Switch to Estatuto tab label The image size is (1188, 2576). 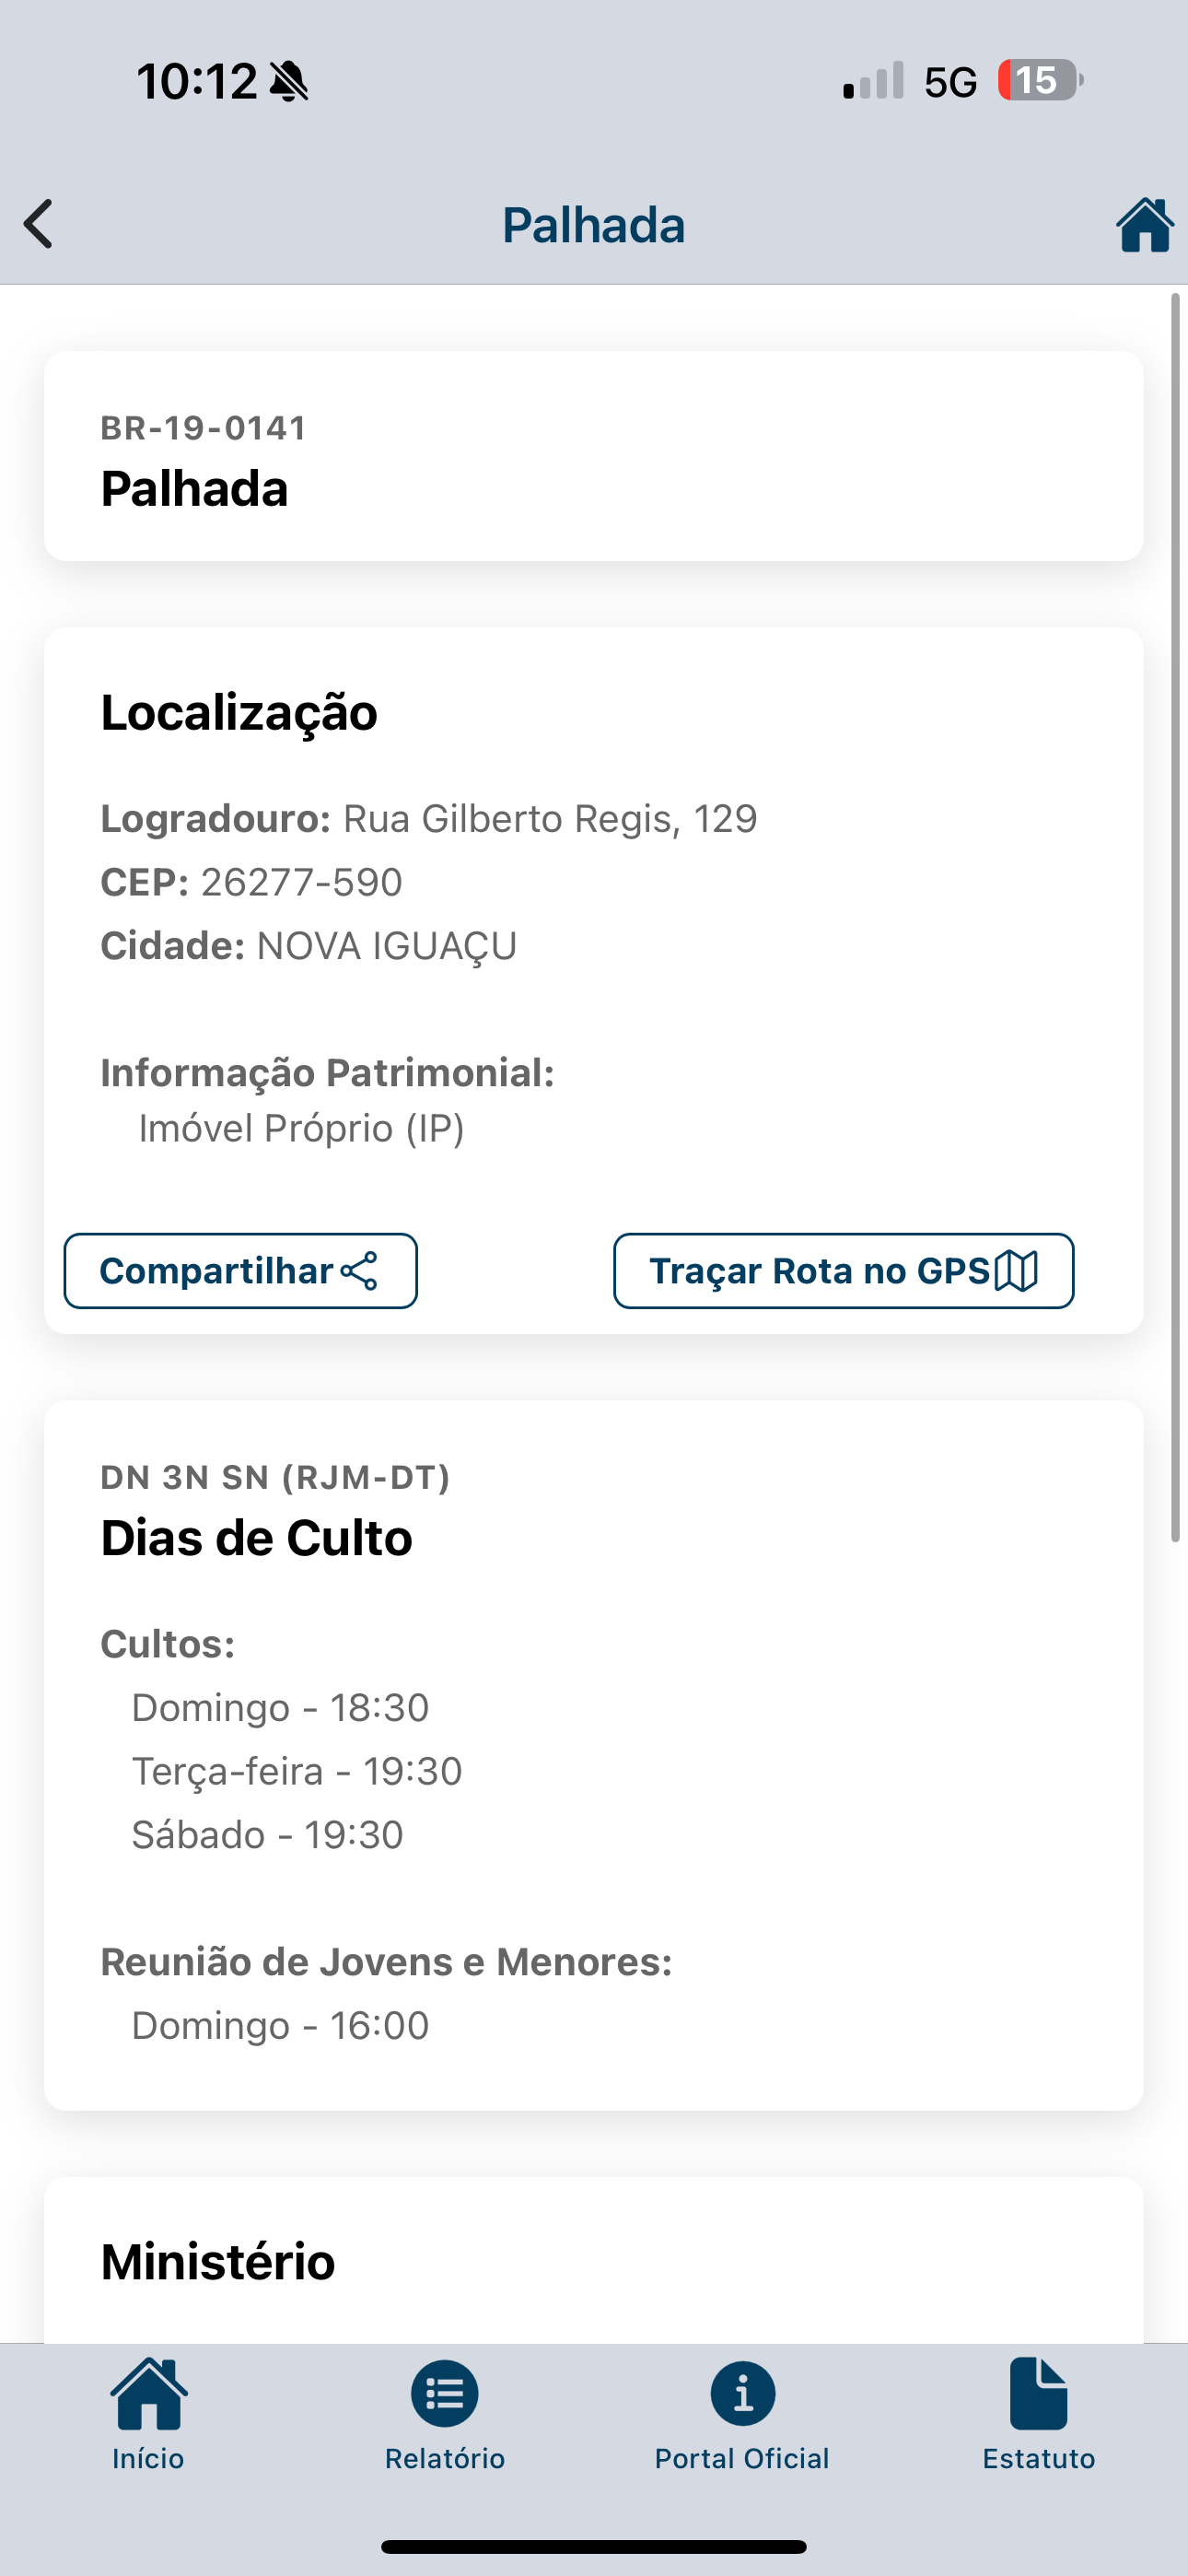click(x=1038, y=2458)
